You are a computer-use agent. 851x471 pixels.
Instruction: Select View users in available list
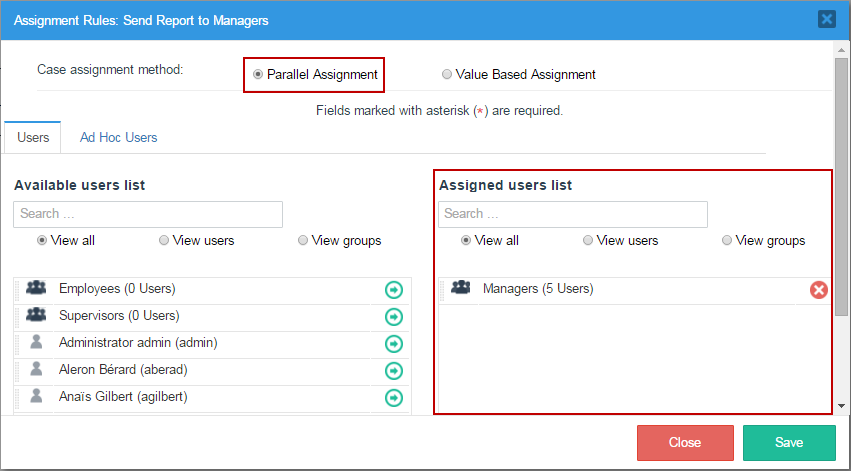click(x=164, y=240)
